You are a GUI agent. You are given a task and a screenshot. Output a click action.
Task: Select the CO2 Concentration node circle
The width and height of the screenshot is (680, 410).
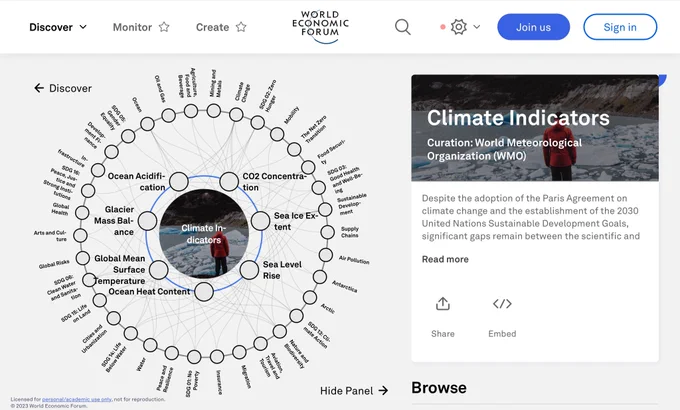point(229,181)
